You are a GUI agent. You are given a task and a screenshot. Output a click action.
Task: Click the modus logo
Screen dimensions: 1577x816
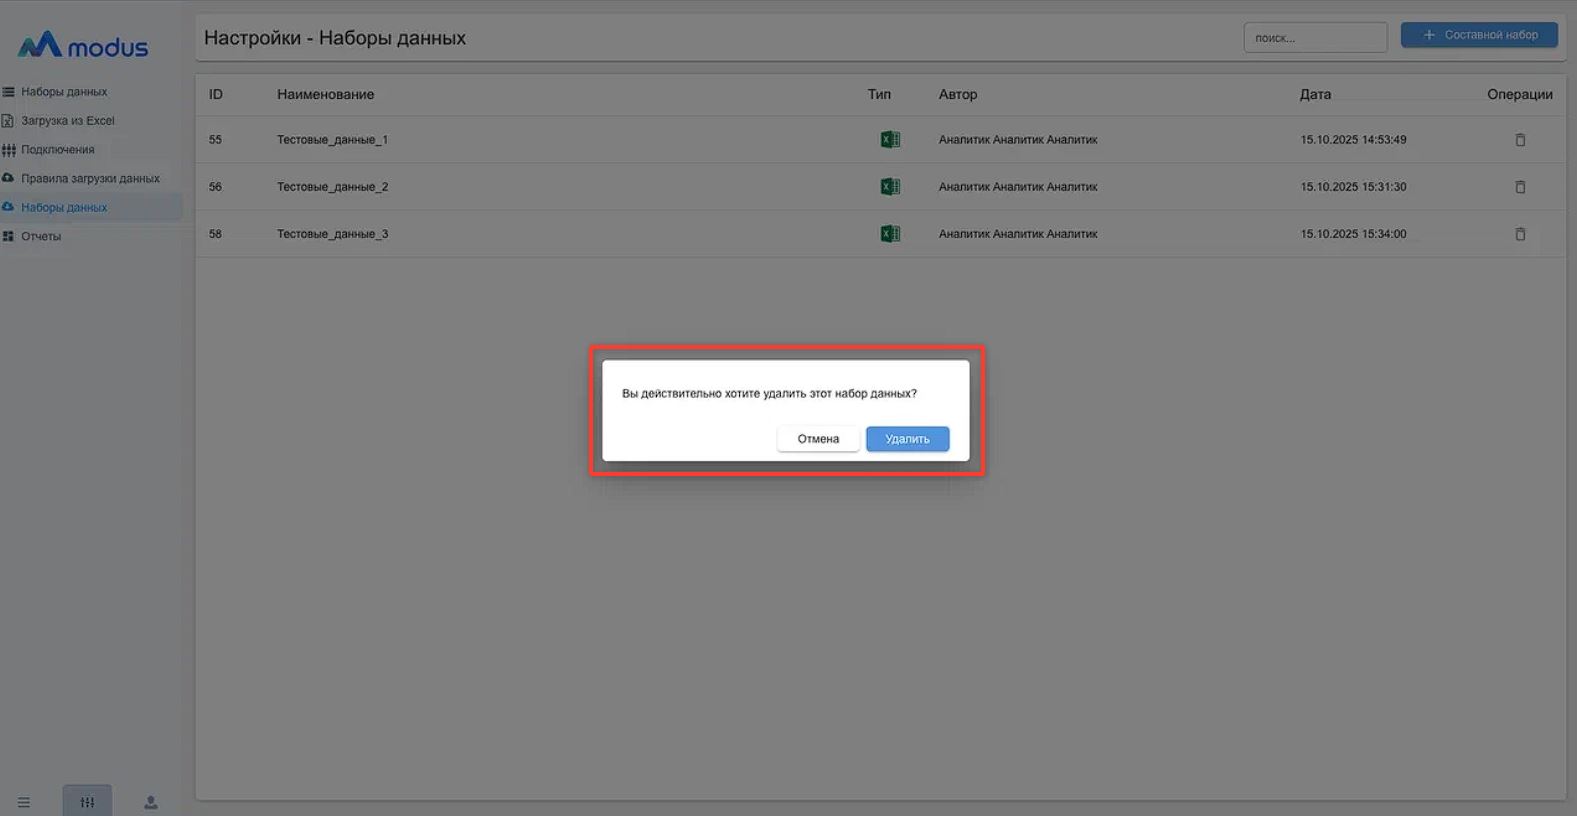pyautogui.click(x=83, y=45)
